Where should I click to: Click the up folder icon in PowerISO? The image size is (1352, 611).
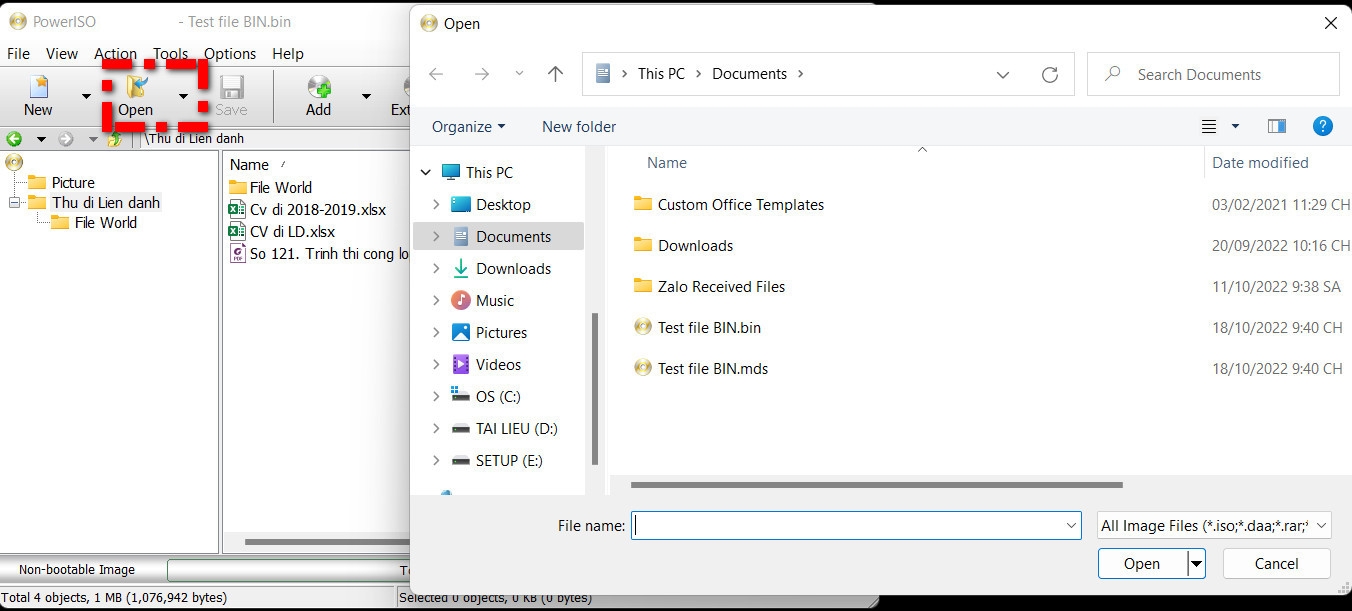point(116,139)
